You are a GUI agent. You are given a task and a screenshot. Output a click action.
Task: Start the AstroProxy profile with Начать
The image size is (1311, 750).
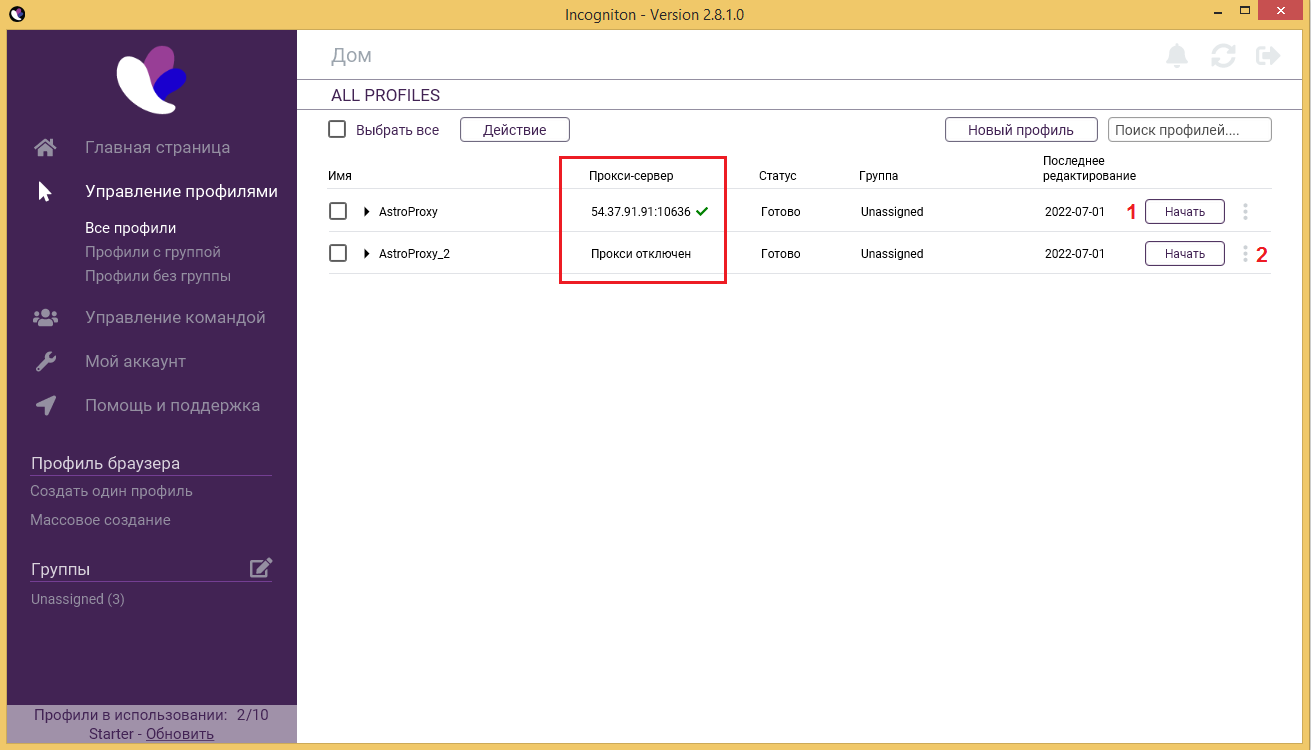pyautogui.click(x=1185, y=211)
